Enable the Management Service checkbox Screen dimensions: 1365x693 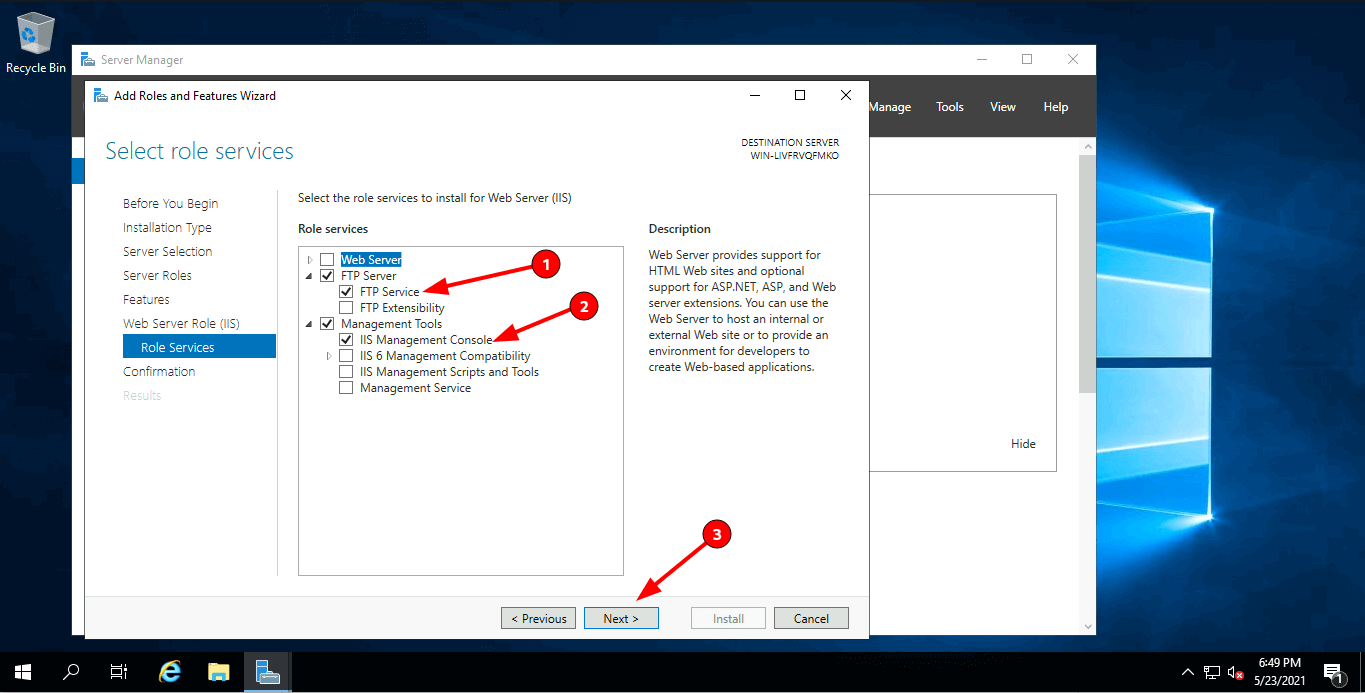(x=346, y=388)
